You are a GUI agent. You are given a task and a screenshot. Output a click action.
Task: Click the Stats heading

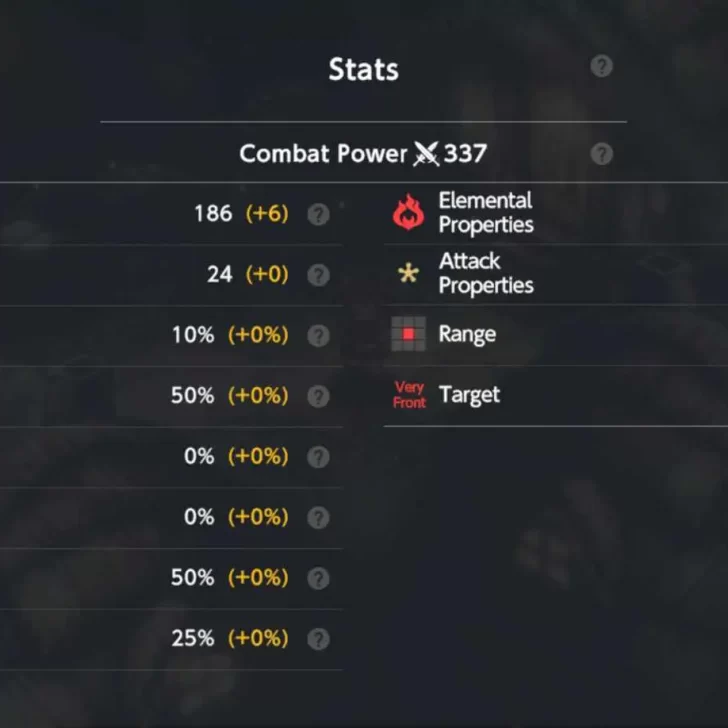click(x=363, y=69)
